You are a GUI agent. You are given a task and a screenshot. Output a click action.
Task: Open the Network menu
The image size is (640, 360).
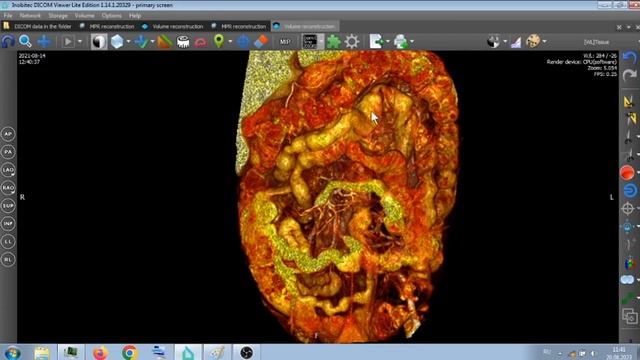[x=30, y=16]
